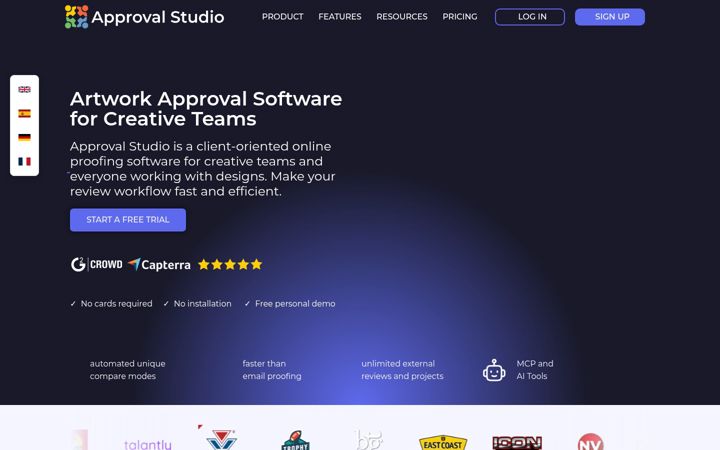Image resolution: width=720 pixels, height=450 pixels.
Task: Click the Approval Studio brand name
Action: (x=158, y=17)
